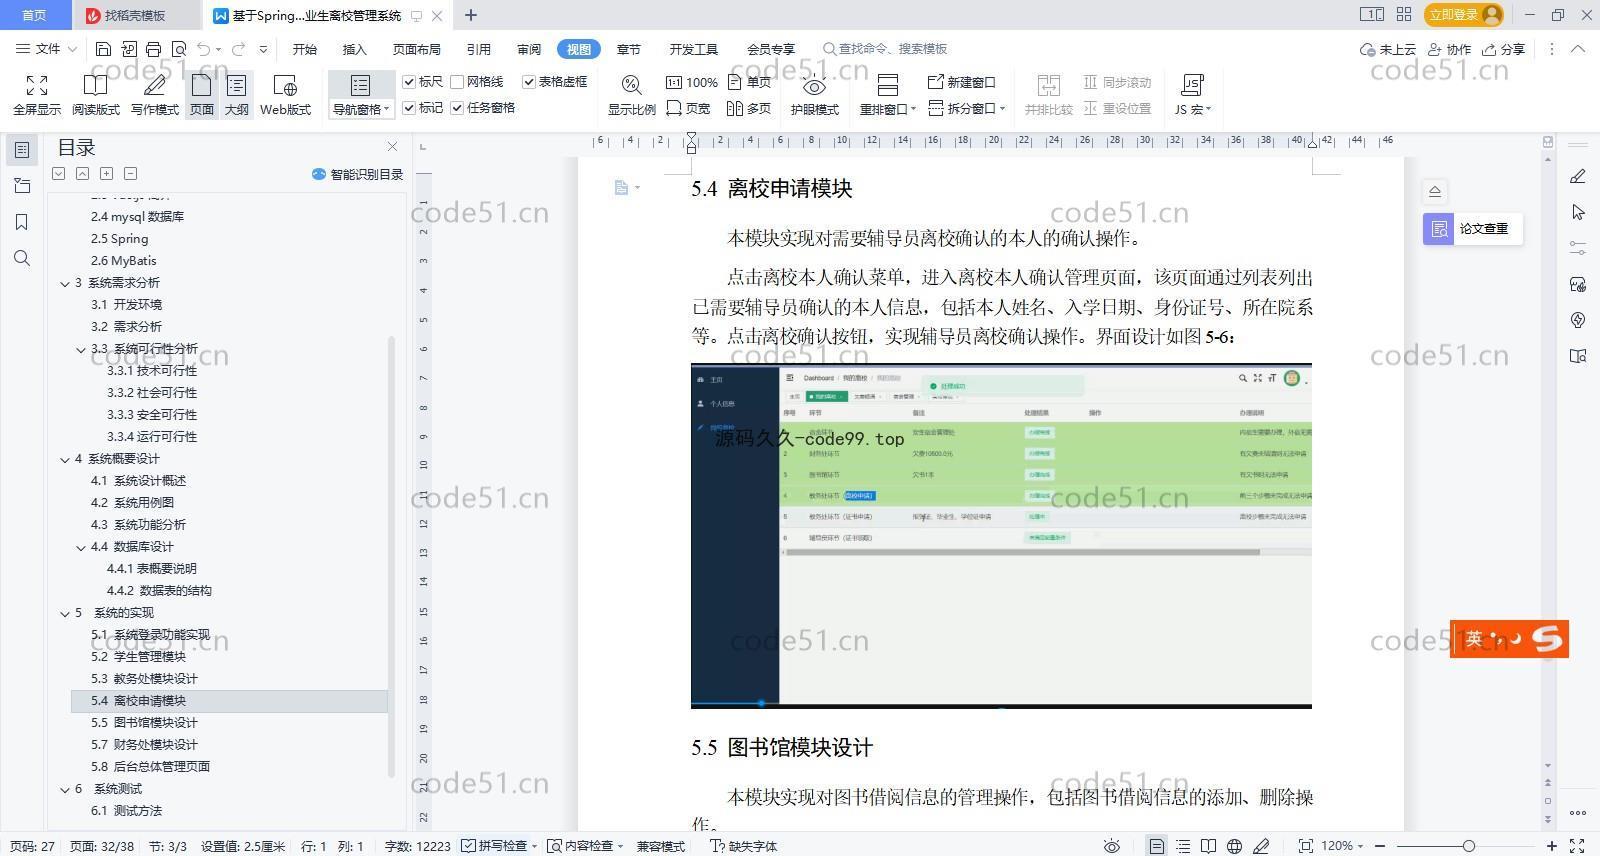This screenshot has width=1600, height=856.
Task: Collapse section 3 系统需求分析
Action: pos(65,283)
